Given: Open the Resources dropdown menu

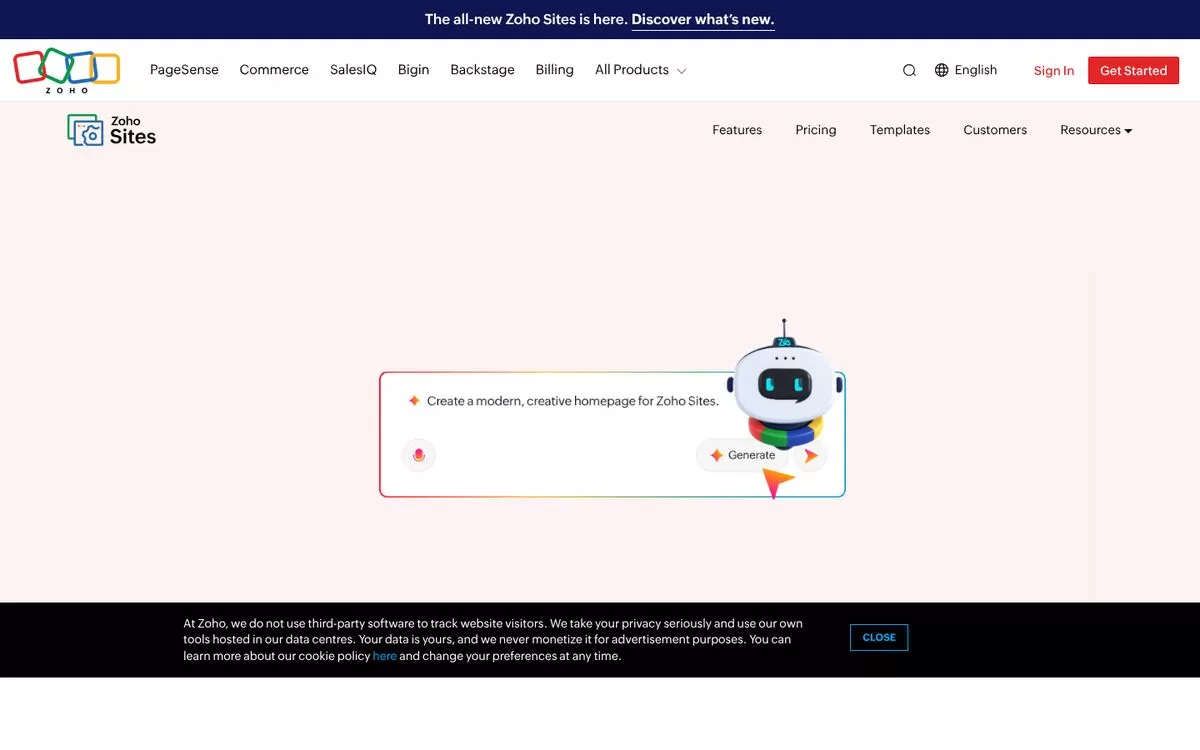Looking at the screenshot, I should pyautogui.click(x=1096, y=130).
